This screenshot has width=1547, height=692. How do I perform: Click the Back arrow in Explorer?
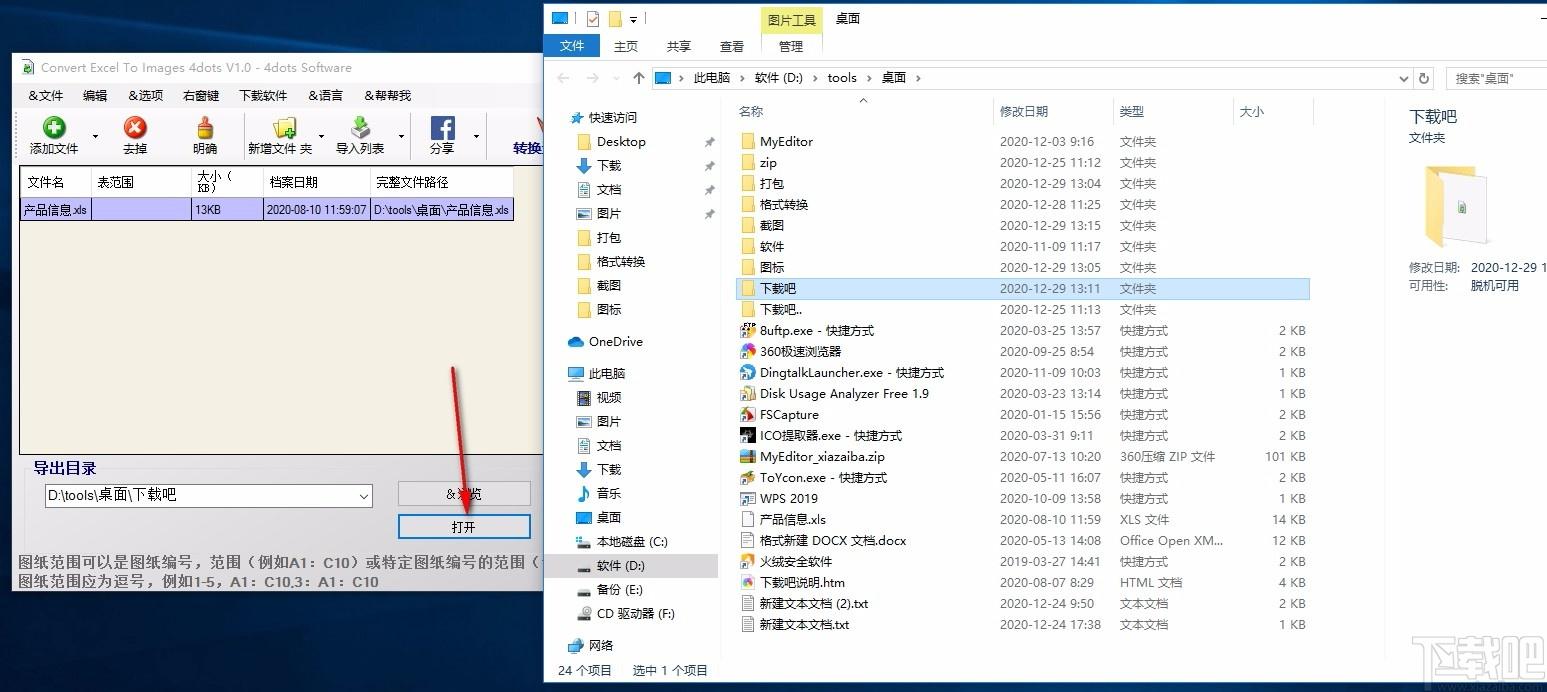pyautogui.click(x=564, y=78)
